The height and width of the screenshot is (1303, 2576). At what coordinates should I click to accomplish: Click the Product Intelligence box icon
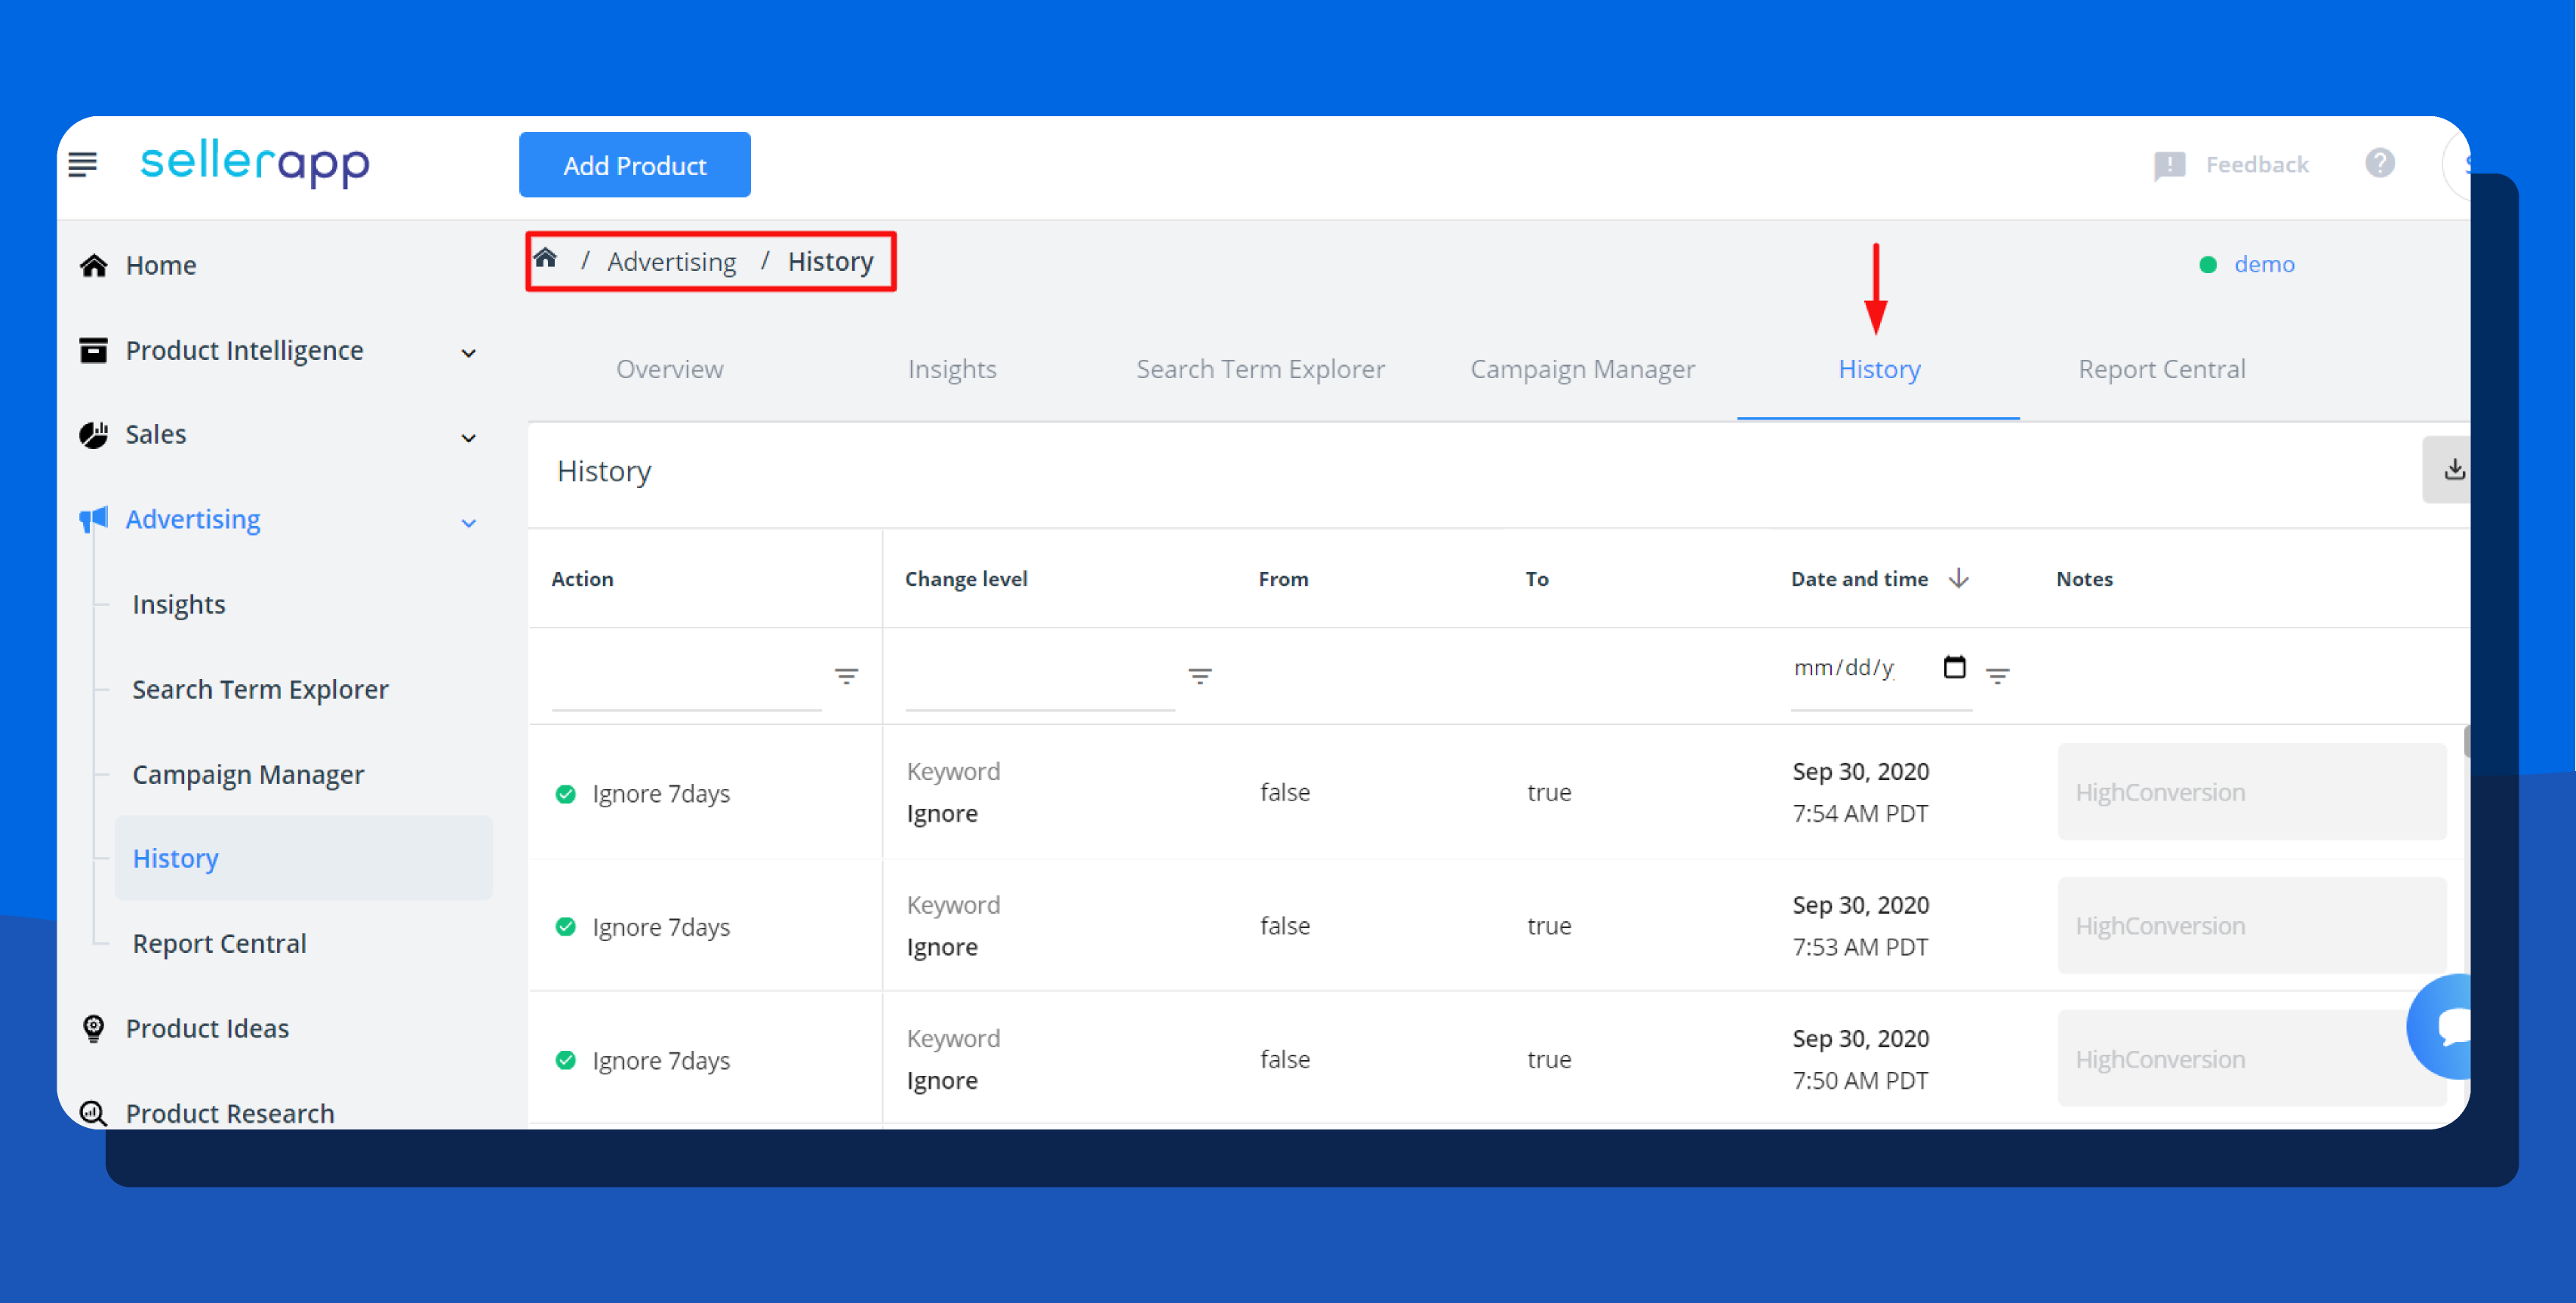click(93, 350)
